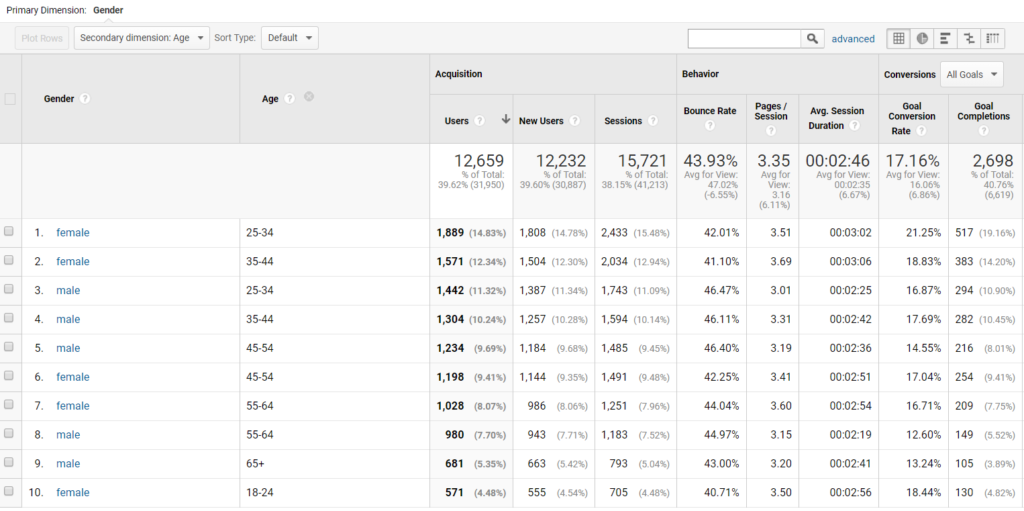This screenshot has width=1024, height=511.
Task: Click the 46.47% bounce rate cell
Action: [x=722, y=290]
